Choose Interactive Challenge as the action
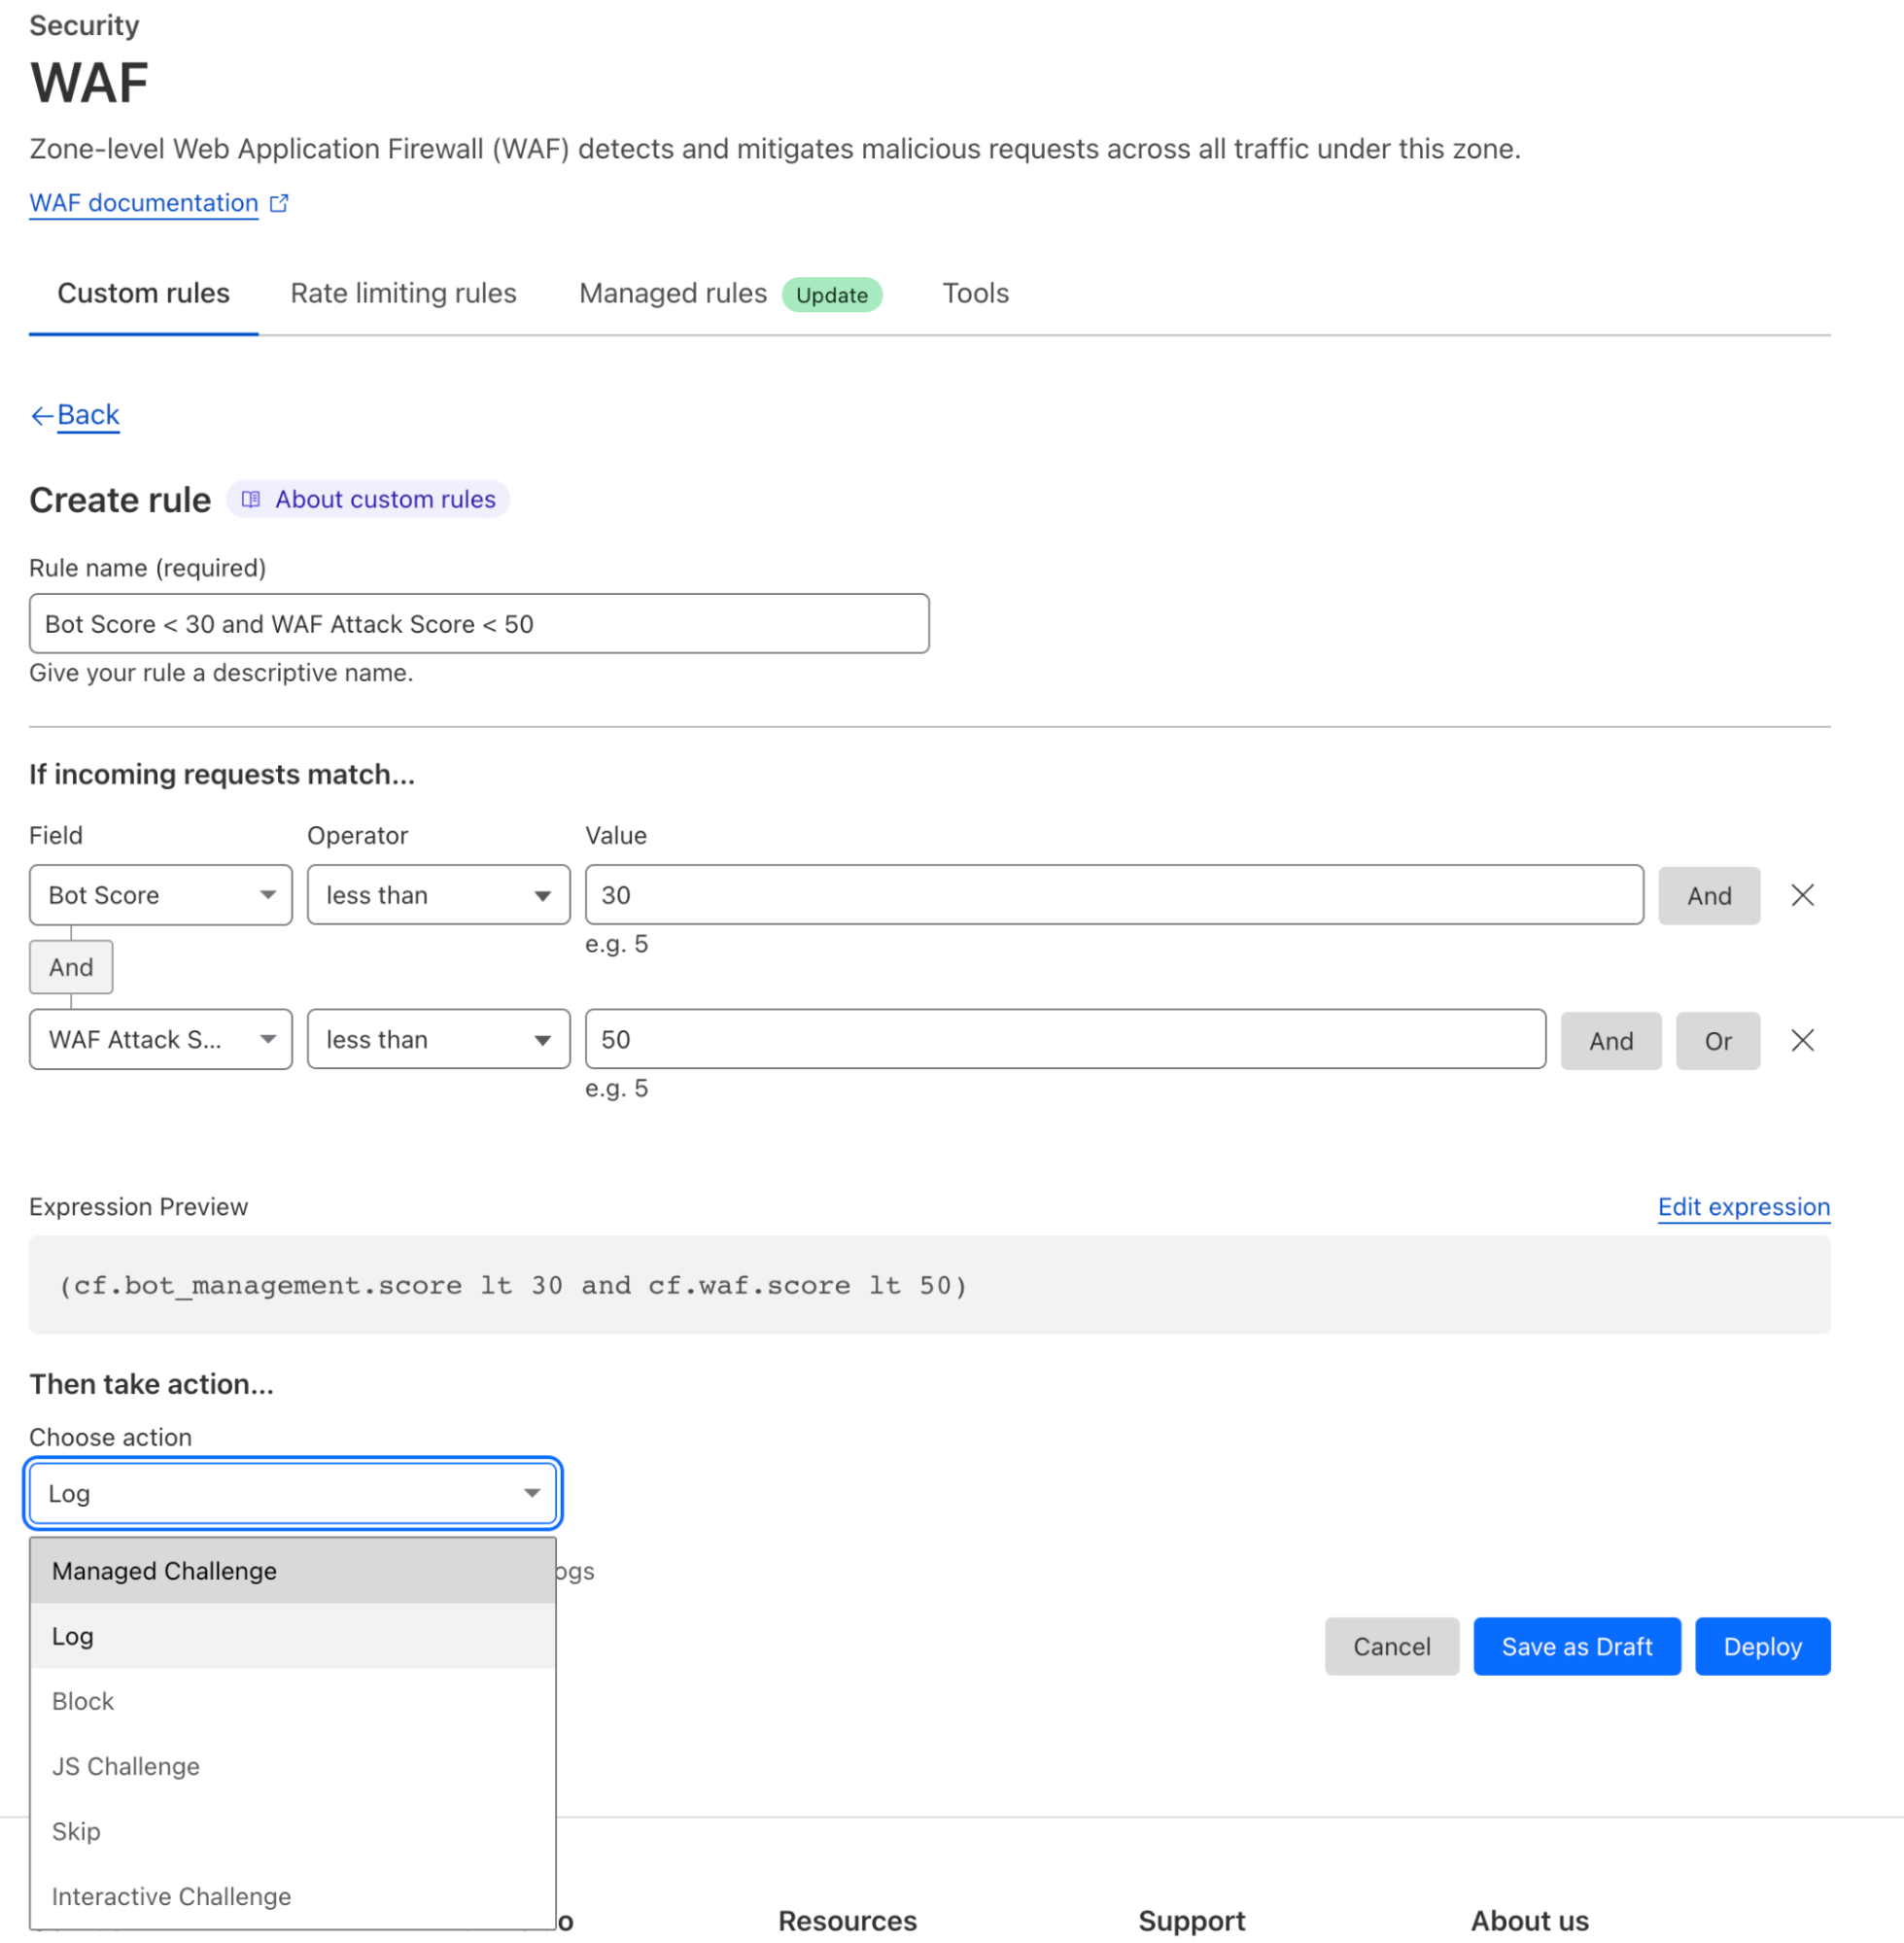Viewport: 1904px width, 1943px height. tap(170, 1896)
